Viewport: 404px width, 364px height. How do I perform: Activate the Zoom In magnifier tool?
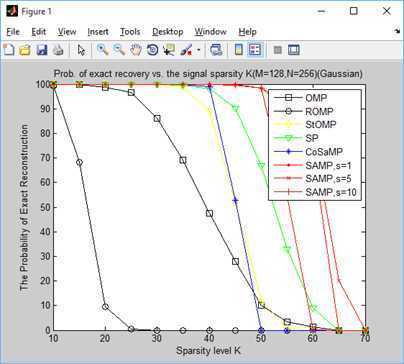[x=102, y=50]
